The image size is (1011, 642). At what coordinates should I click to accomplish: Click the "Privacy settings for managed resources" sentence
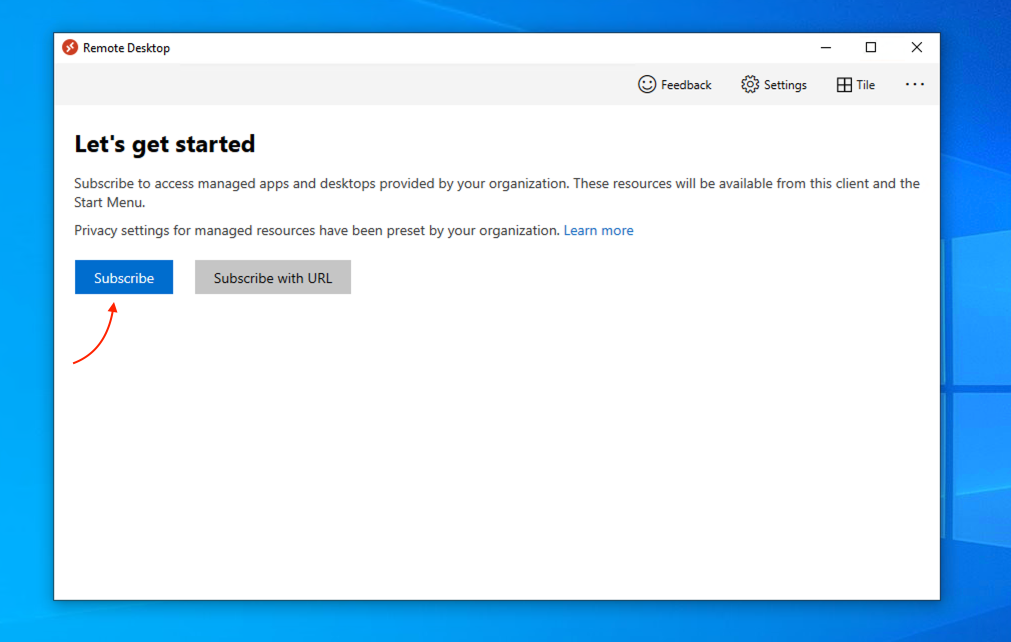[x=316, y=231]
